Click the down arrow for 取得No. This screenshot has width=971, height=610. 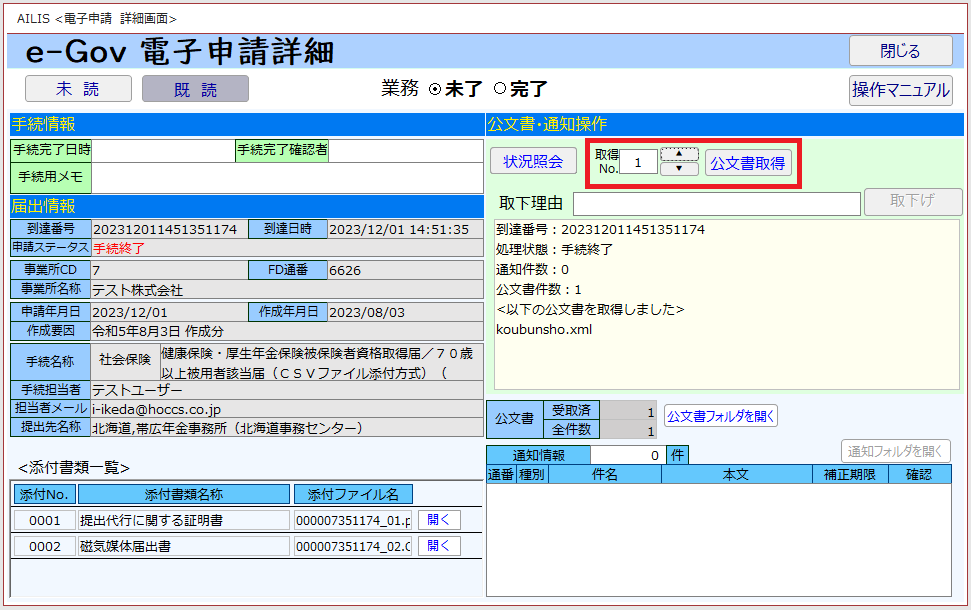pyautogui.click(x=679, y=169)
